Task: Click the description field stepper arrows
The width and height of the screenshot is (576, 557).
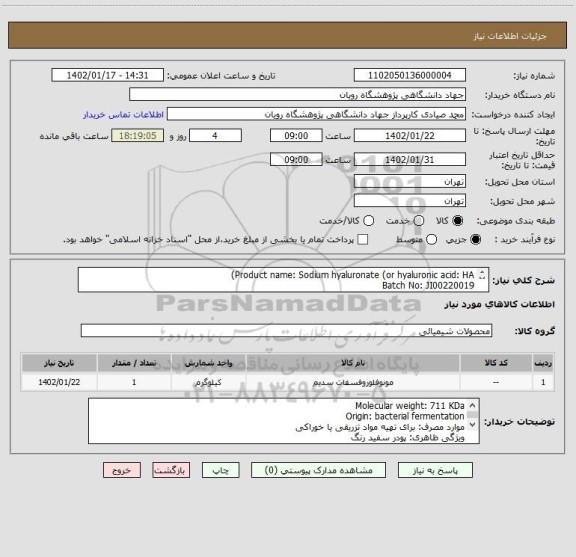Action: (x=482, y=275)
